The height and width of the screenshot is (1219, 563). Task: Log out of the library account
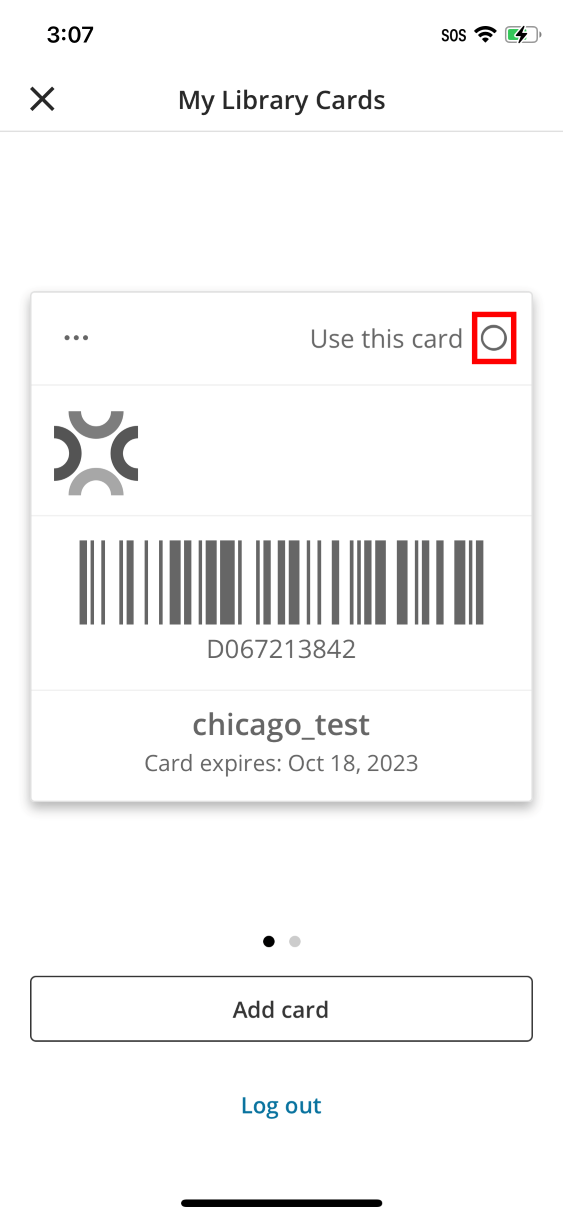pos(281,1105)
